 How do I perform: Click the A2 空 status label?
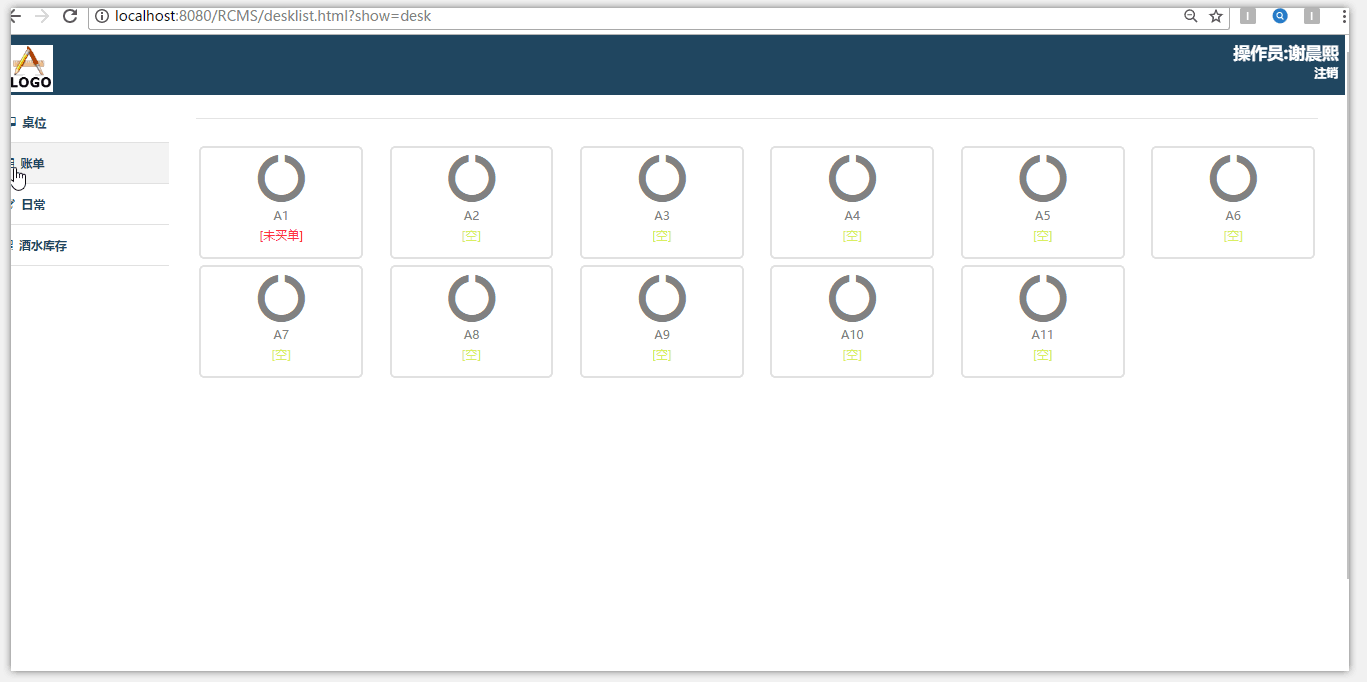click(472, 236)
